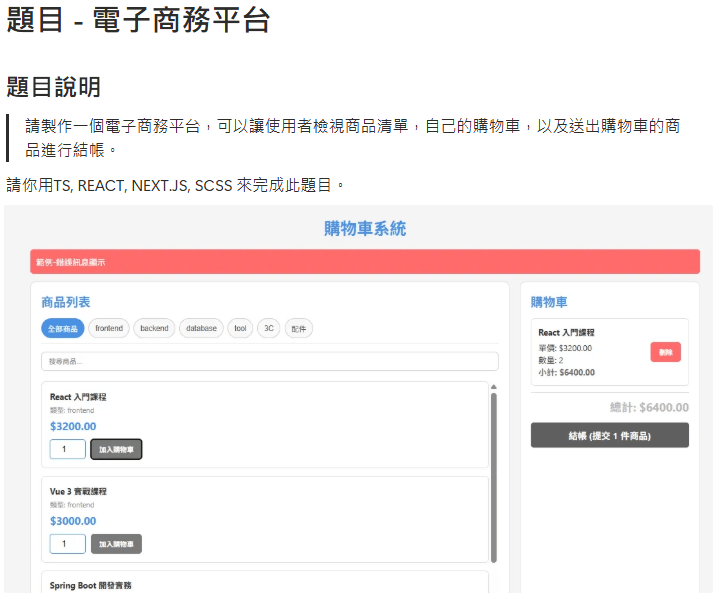This screenshot has height=599, width=720.
Task: Select the 全部商品 category filter
Action: pos(63,328)
